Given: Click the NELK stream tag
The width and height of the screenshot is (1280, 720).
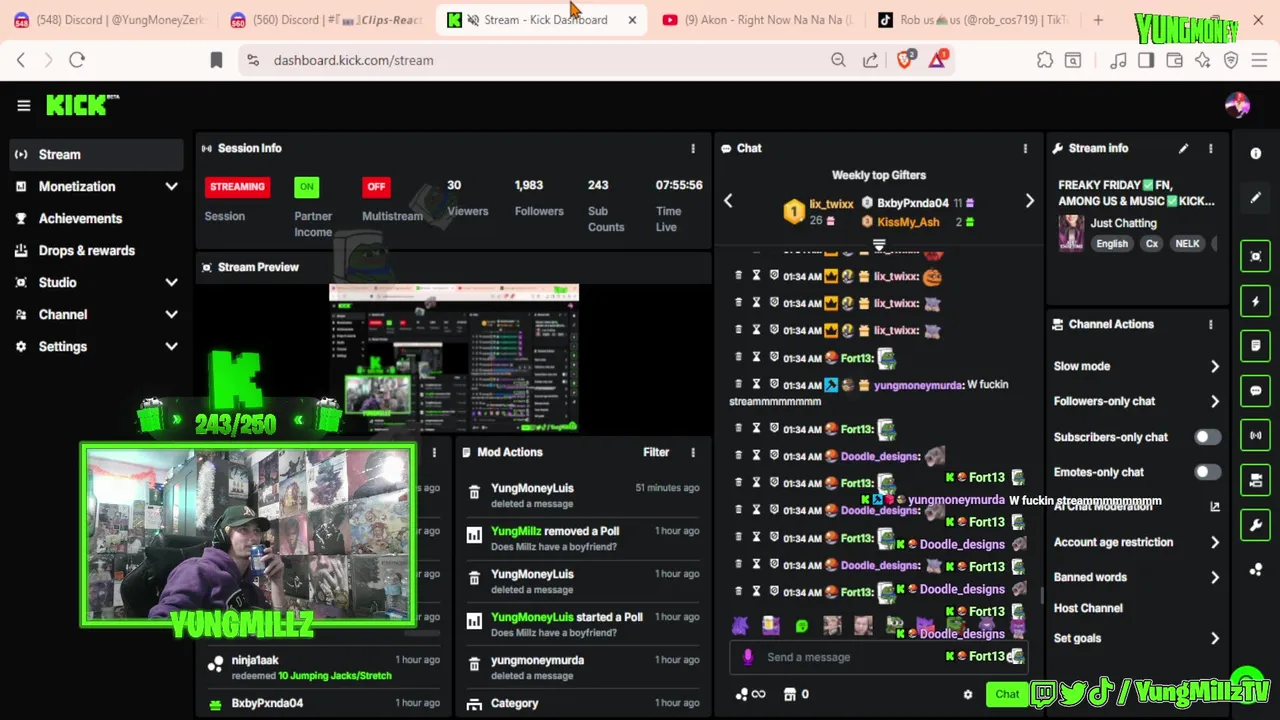Looking at the screenshot, I should [1187, 244].
